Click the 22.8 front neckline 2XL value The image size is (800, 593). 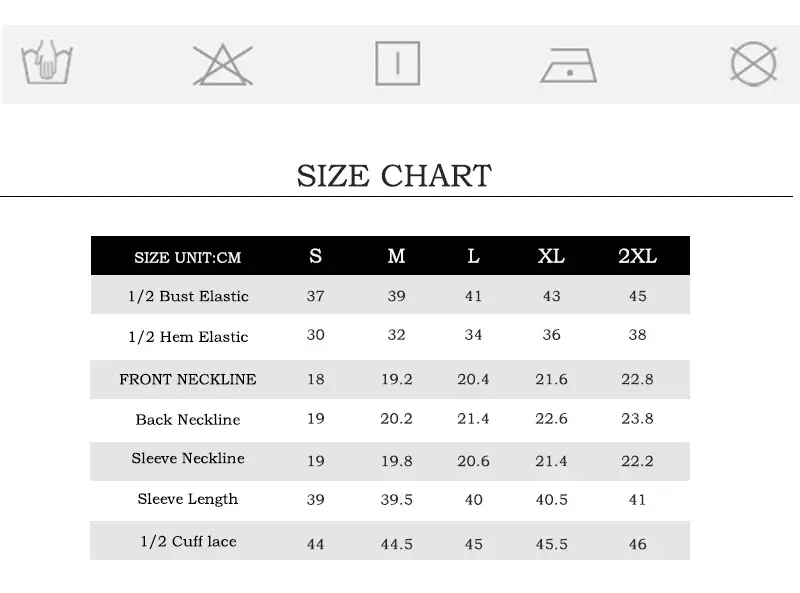[637, 379]
